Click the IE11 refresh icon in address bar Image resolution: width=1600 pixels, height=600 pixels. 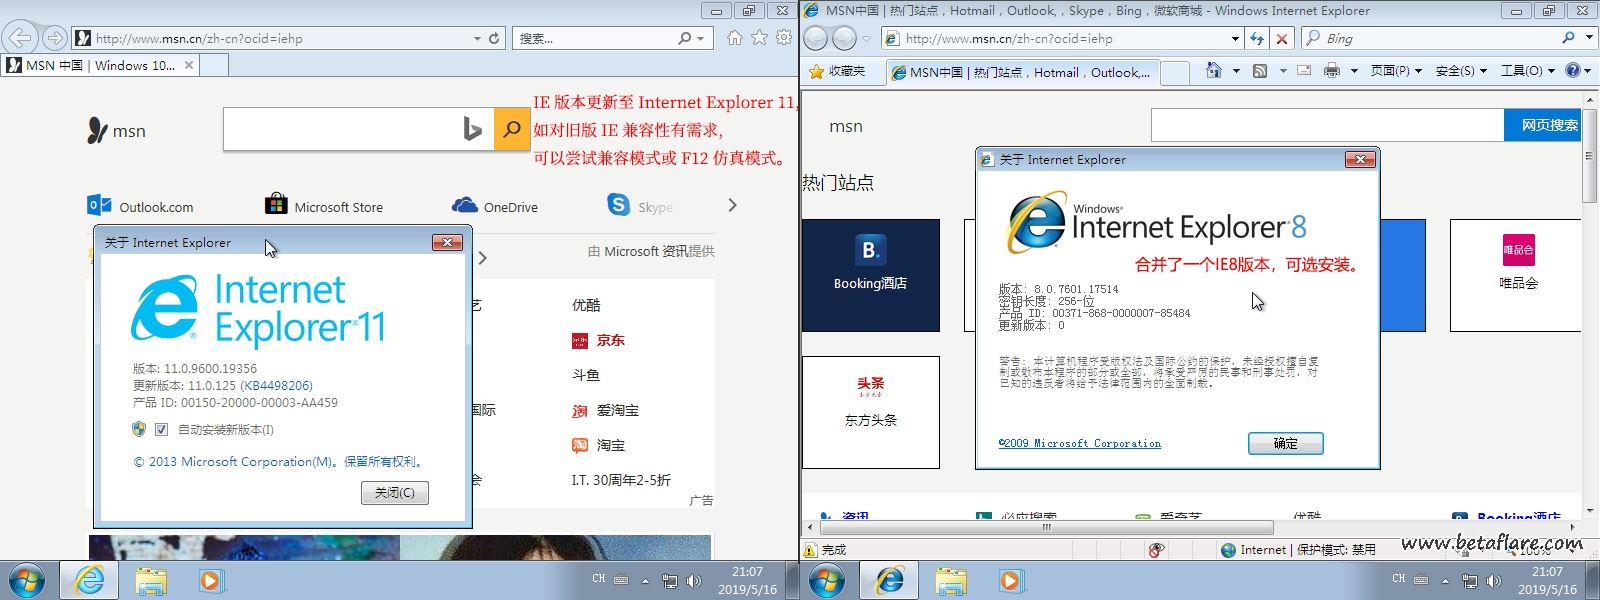494,38
